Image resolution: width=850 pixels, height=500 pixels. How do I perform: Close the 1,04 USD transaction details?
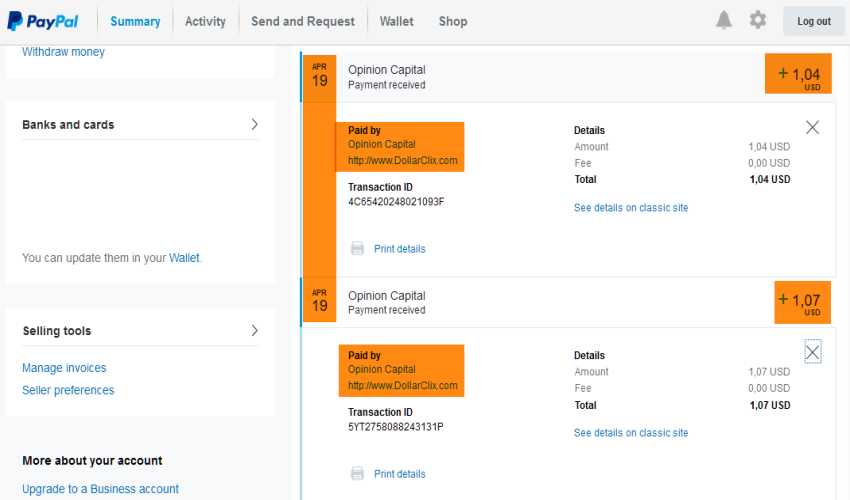812,127
